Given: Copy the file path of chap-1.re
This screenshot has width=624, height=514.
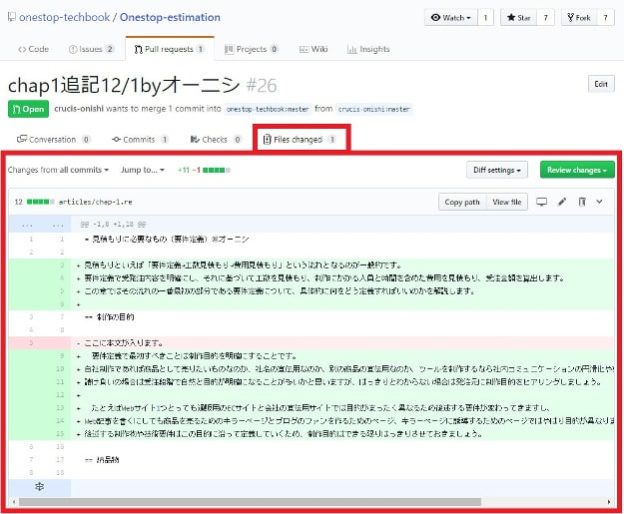Looking at the screenshot, I should (462, 202).
